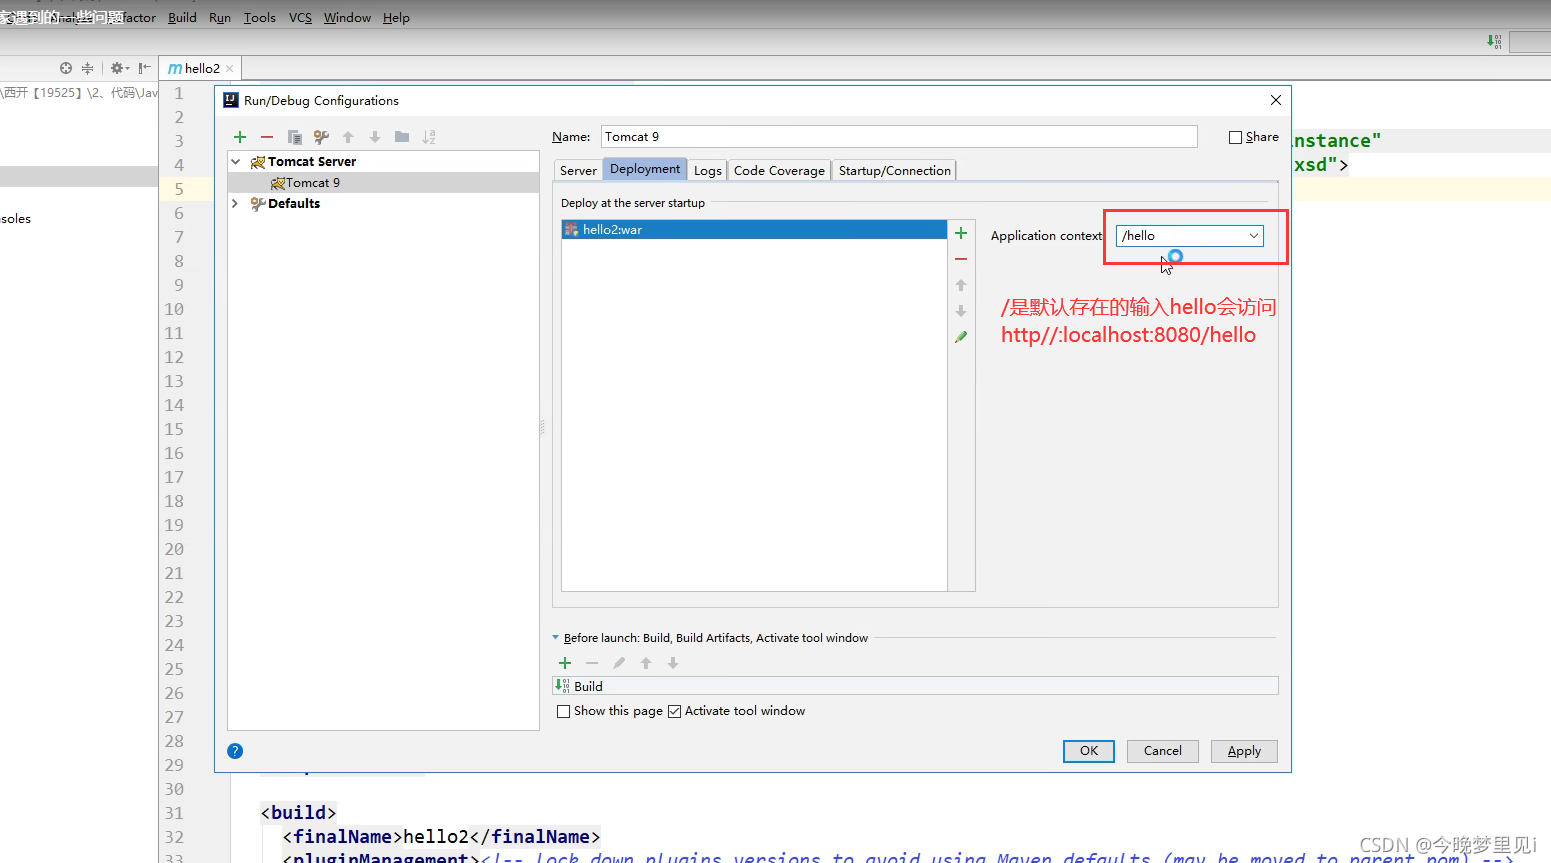This screenshot has width=1551, height=863.
Task: Select Build task in before launch list
Action: [915, 686]
